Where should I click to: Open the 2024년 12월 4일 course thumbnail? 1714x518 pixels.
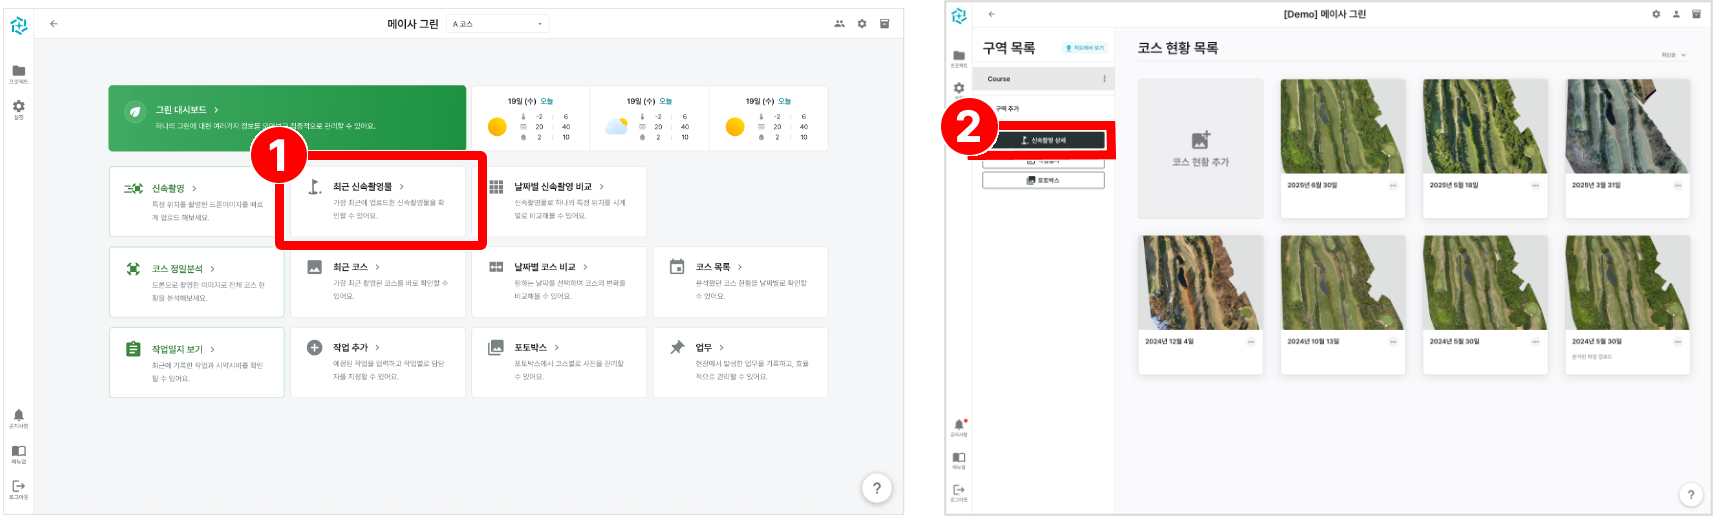1200,283
